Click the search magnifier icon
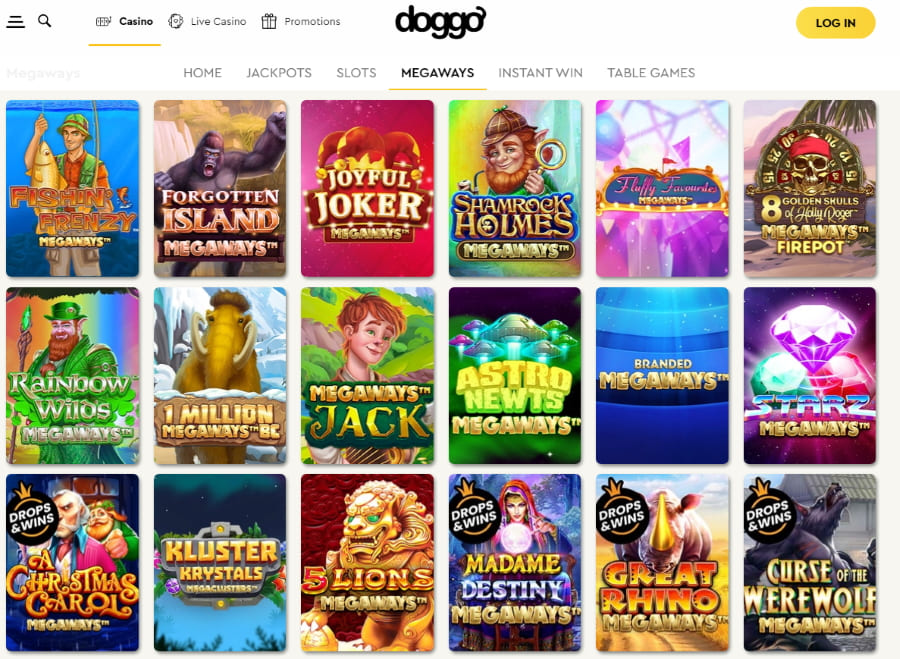 point(44,21)
